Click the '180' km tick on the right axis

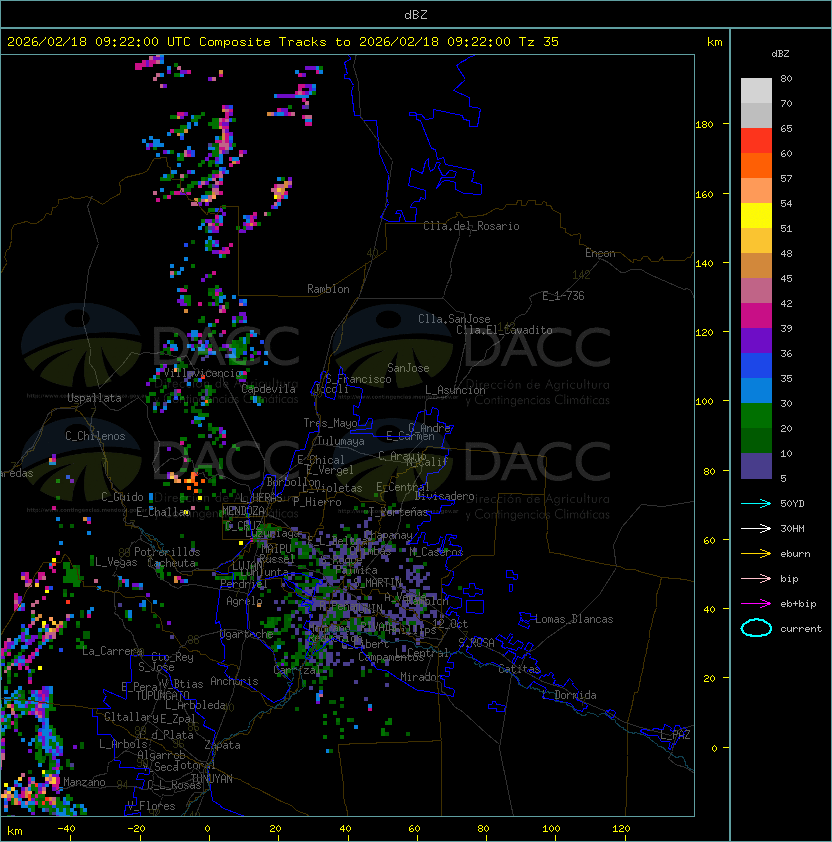[x=704, y=125]
